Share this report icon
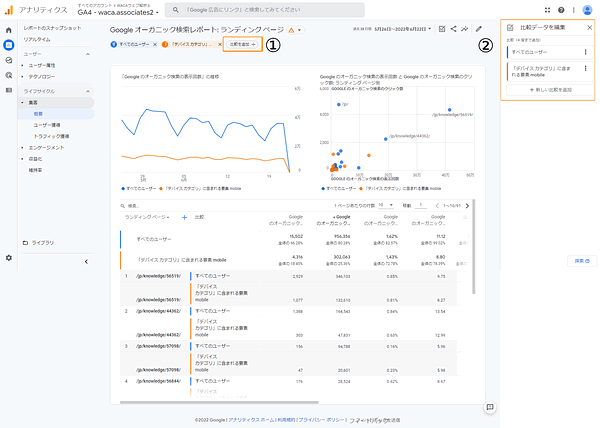Viewport: 600px width, 428px height. tap(453, 29)
